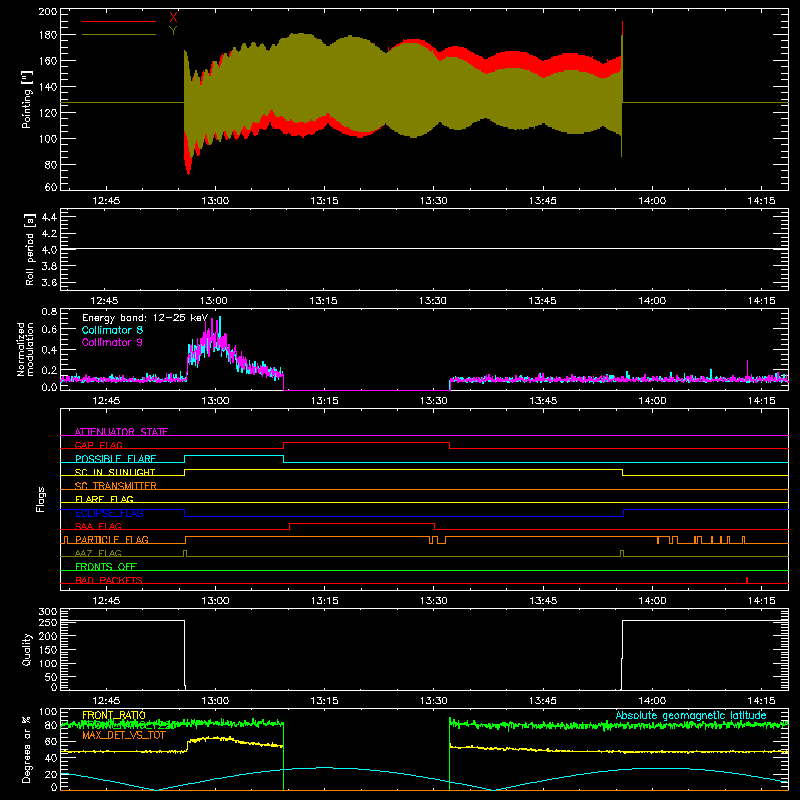Click the cyan 'Collimator 8' legend label
Viewport: 800px width, 800px height.
point(112,330)
